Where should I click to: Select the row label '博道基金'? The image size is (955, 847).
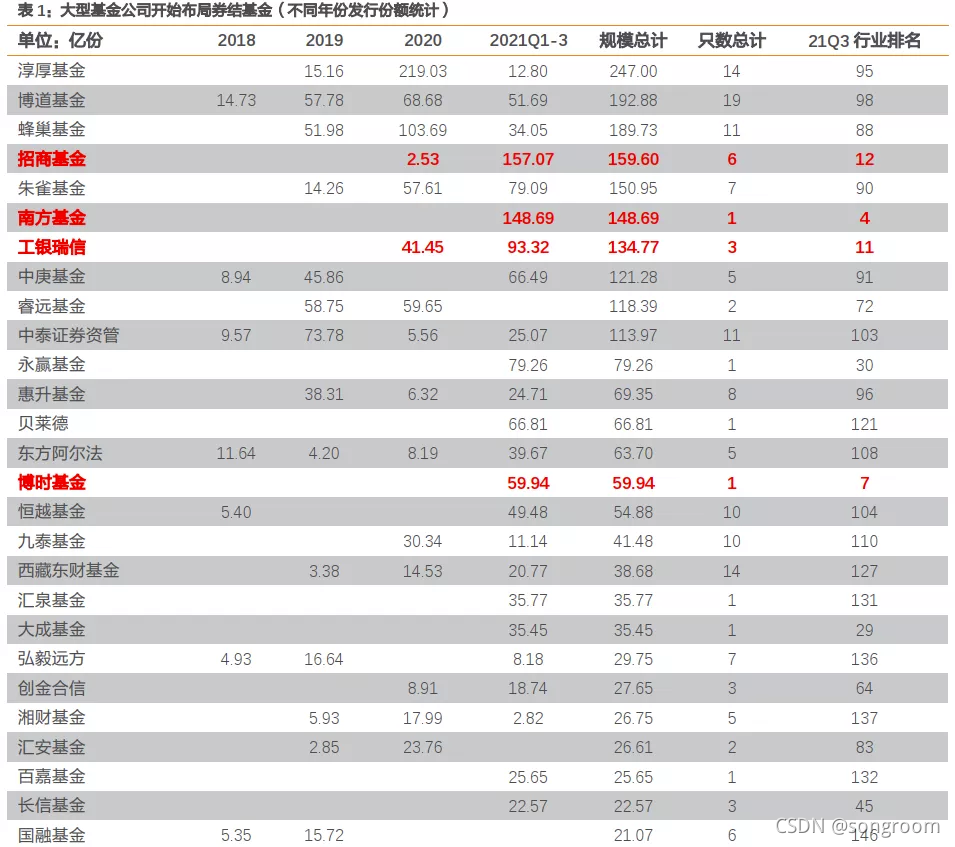51,100
